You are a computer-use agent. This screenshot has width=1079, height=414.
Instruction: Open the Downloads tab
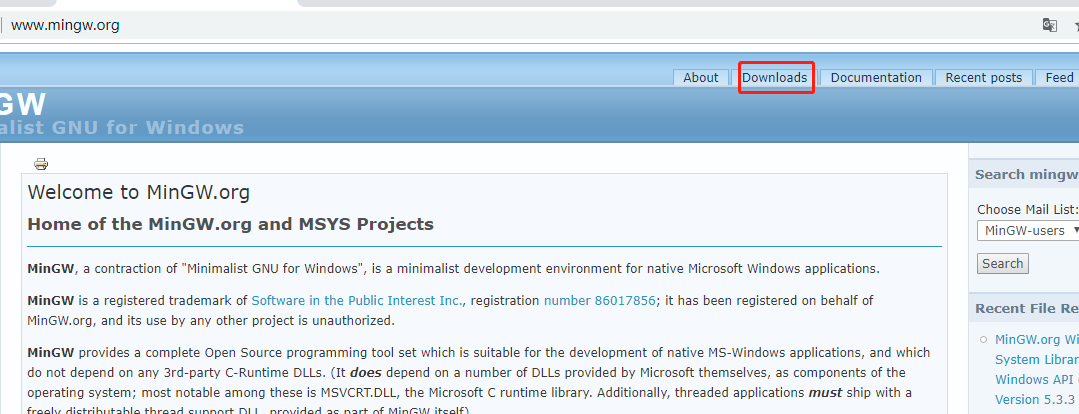tap(774, 78)
